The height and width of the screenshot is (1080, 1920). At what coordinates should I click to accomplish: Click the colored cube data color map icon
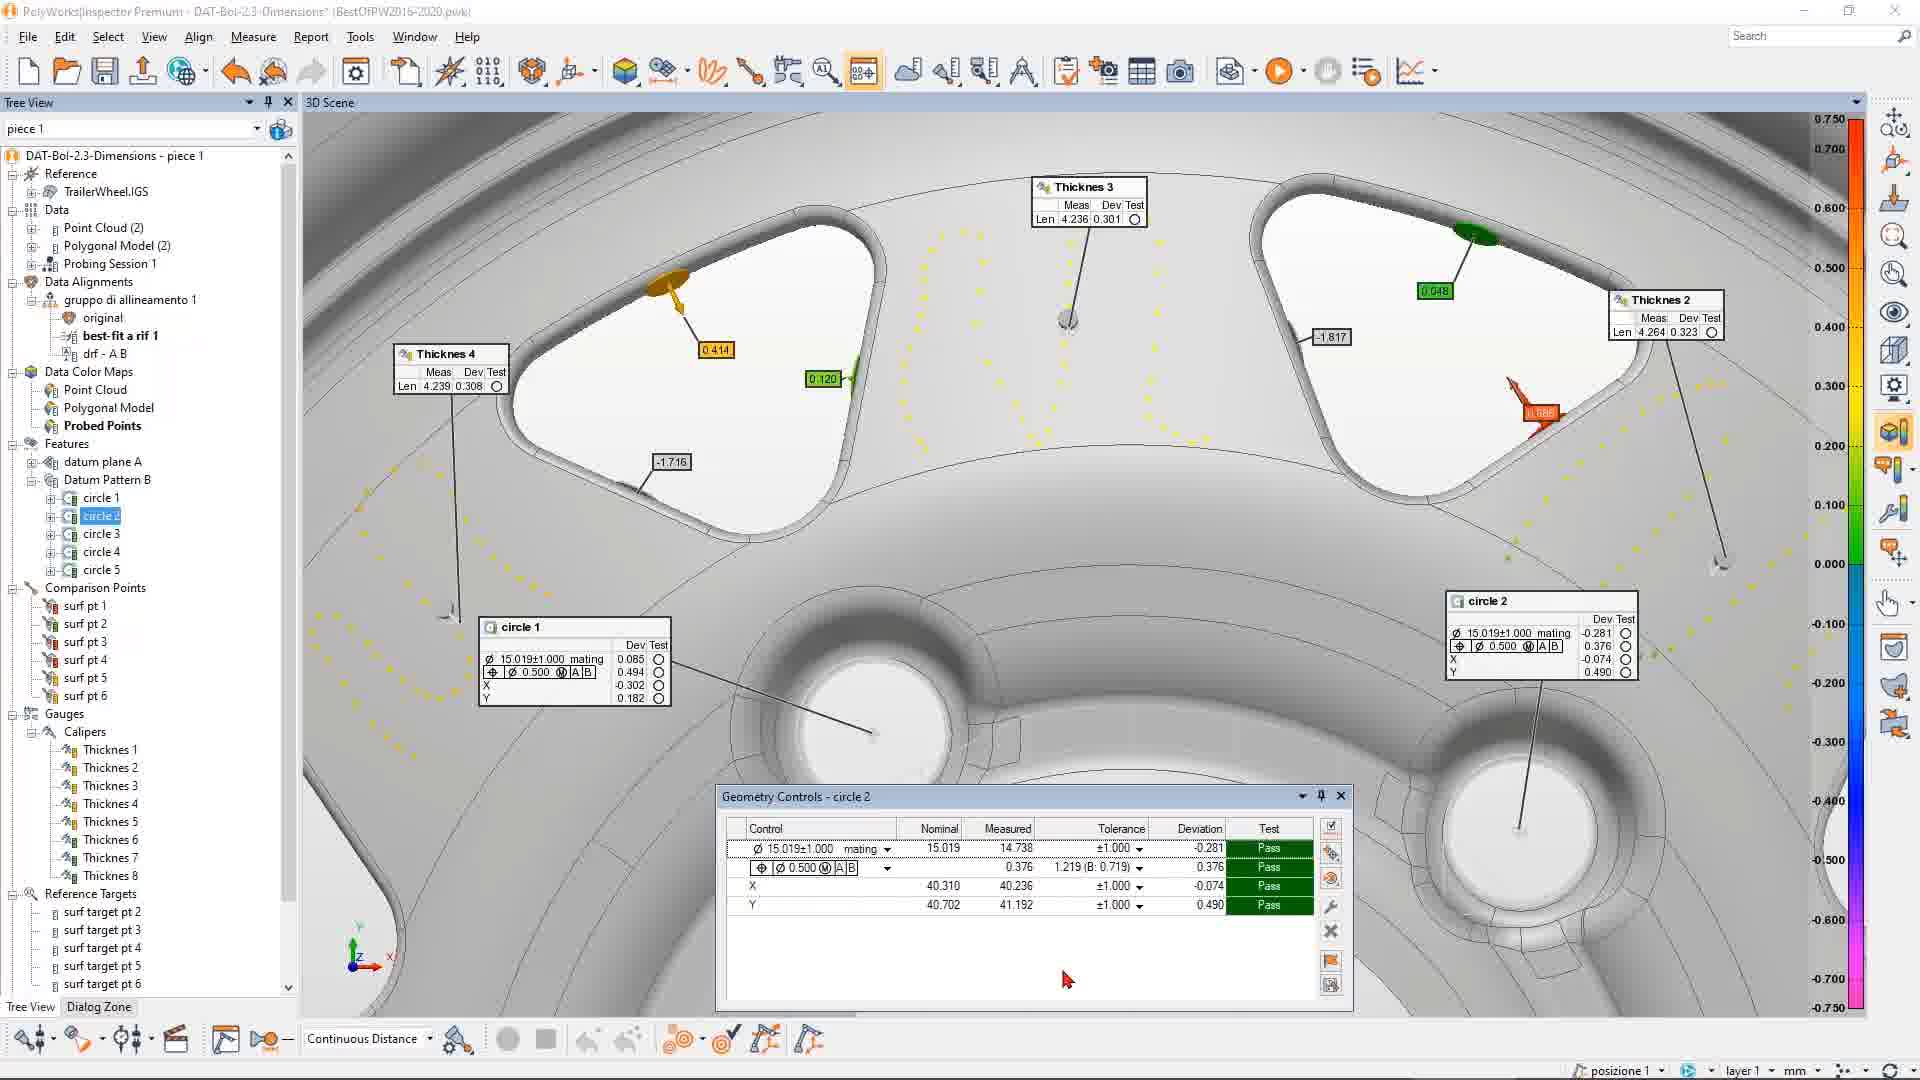tap(625, 71)
